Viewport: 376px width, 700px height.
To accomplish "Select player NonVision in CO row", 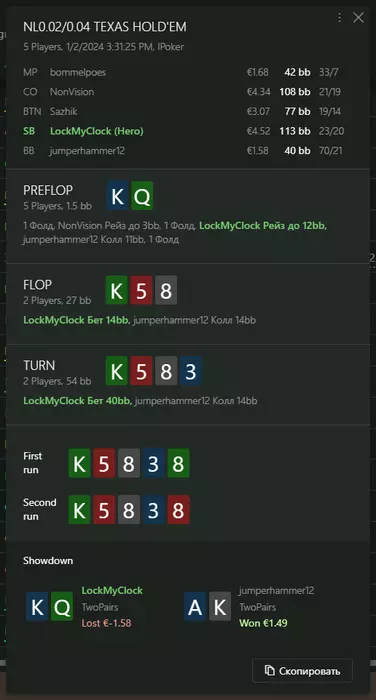I will [x=72, y=92].
